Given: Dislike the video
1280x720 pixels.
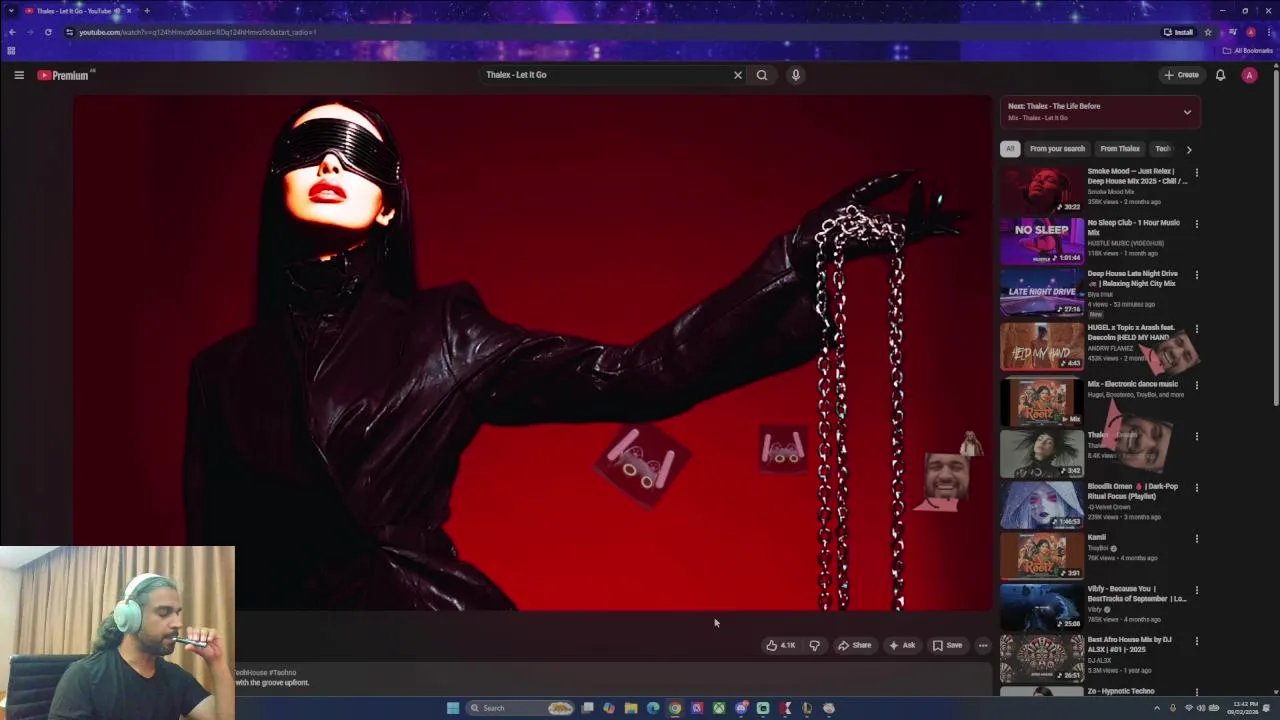Looking at the screenshot, I should (x=814, y=645).
